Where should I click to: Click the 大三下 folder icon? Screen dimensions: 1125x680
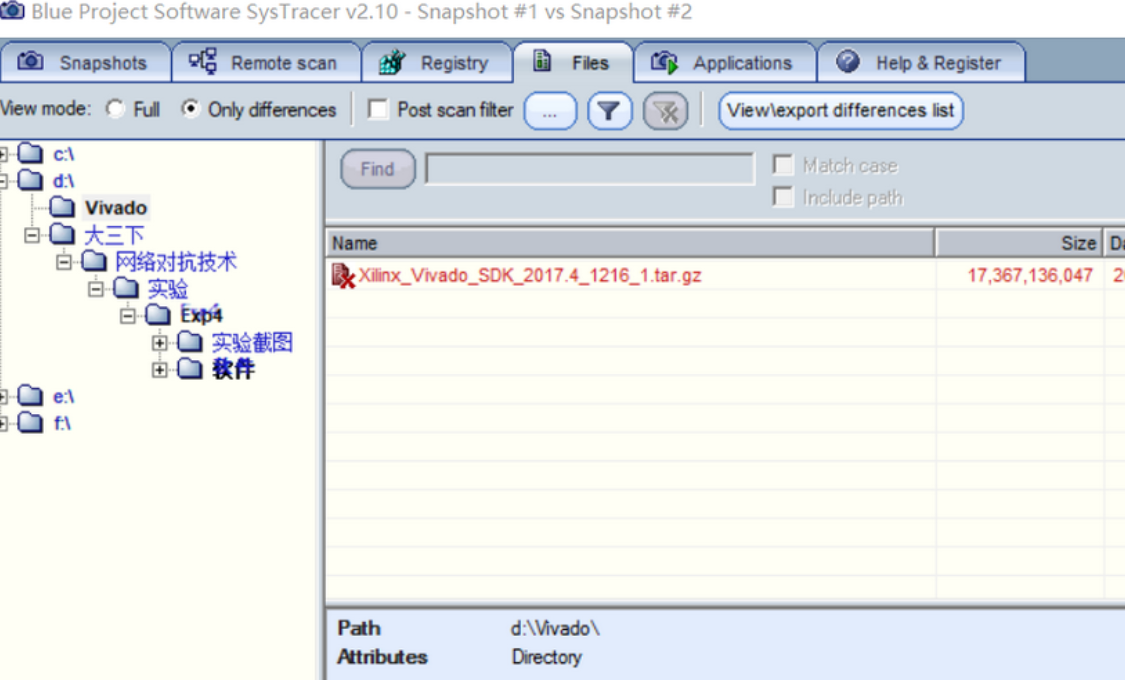[62, 234]
